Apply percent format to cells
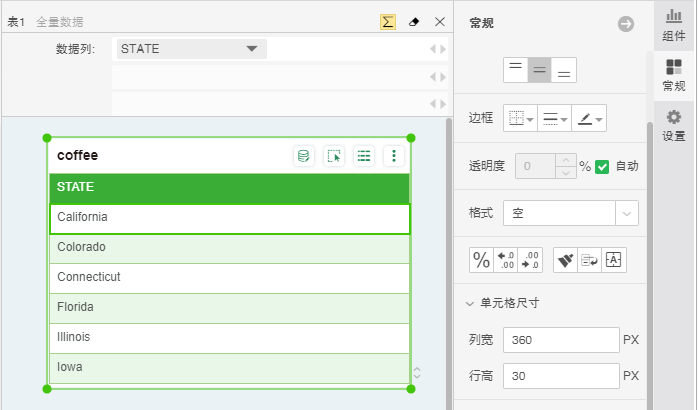698x410 pixels. pyautogui.click(x=481, y=260)
